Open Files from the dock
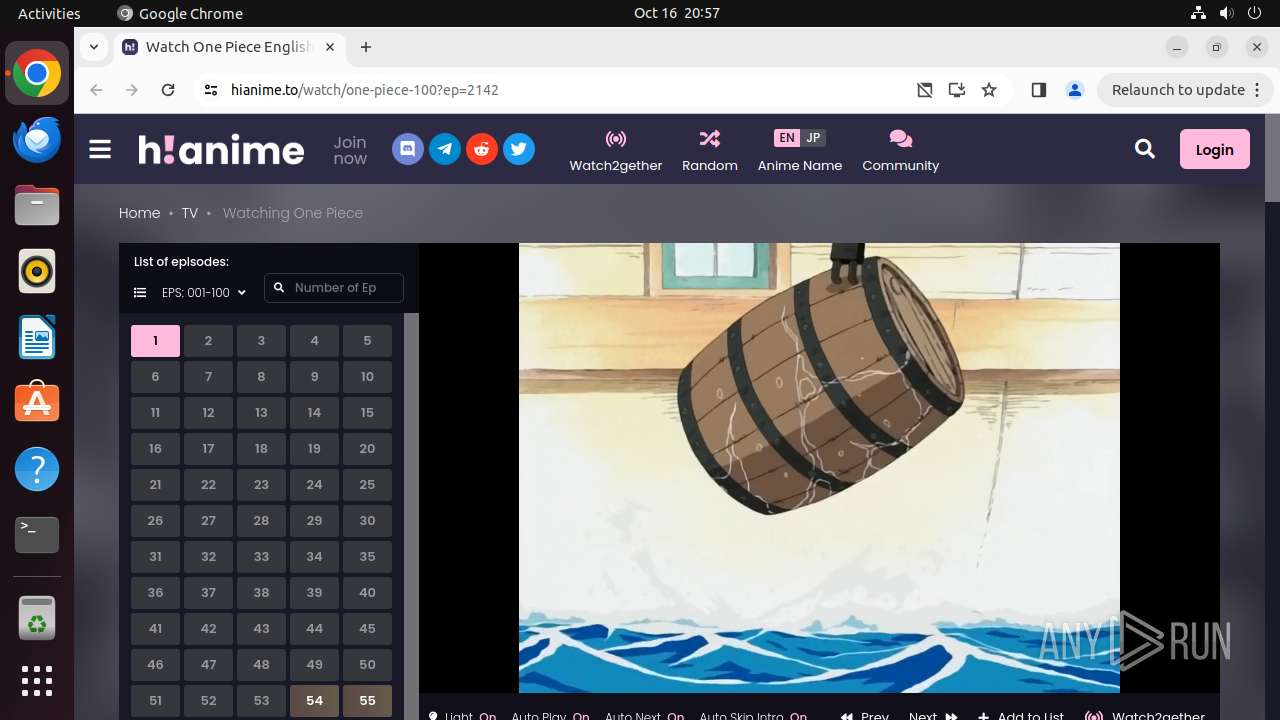The height and width of the screenshot is (720, 1280). click(x=37, y=205)
